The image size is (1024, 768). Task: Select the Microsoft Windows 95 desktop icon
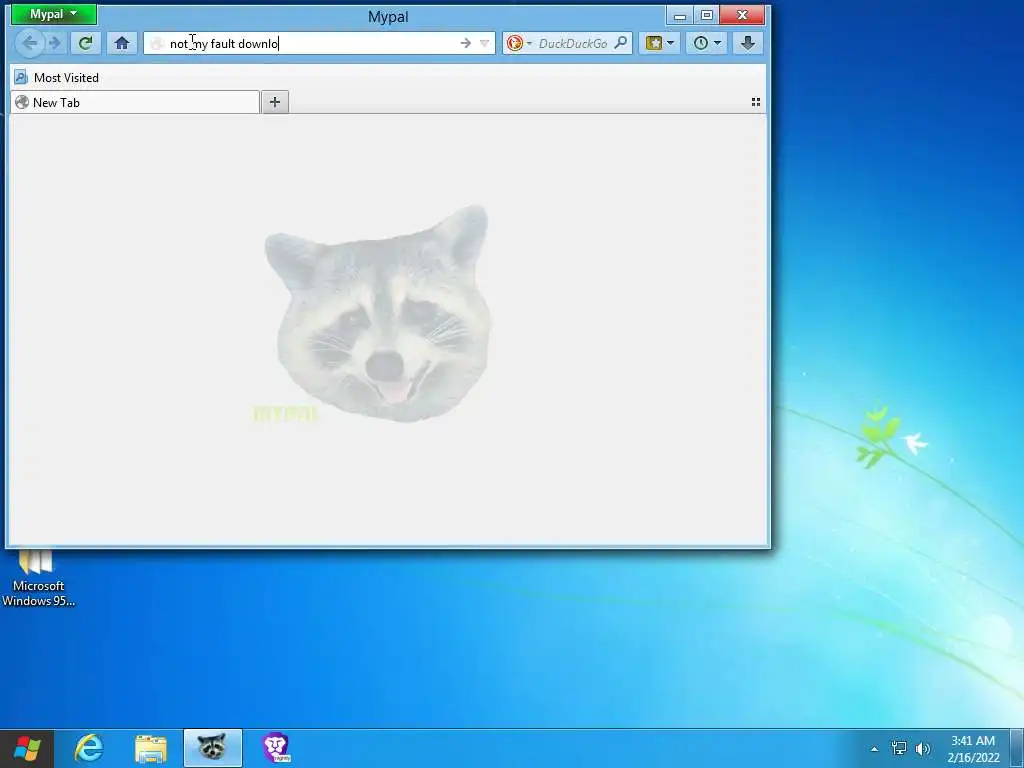(x=38, y=578)
